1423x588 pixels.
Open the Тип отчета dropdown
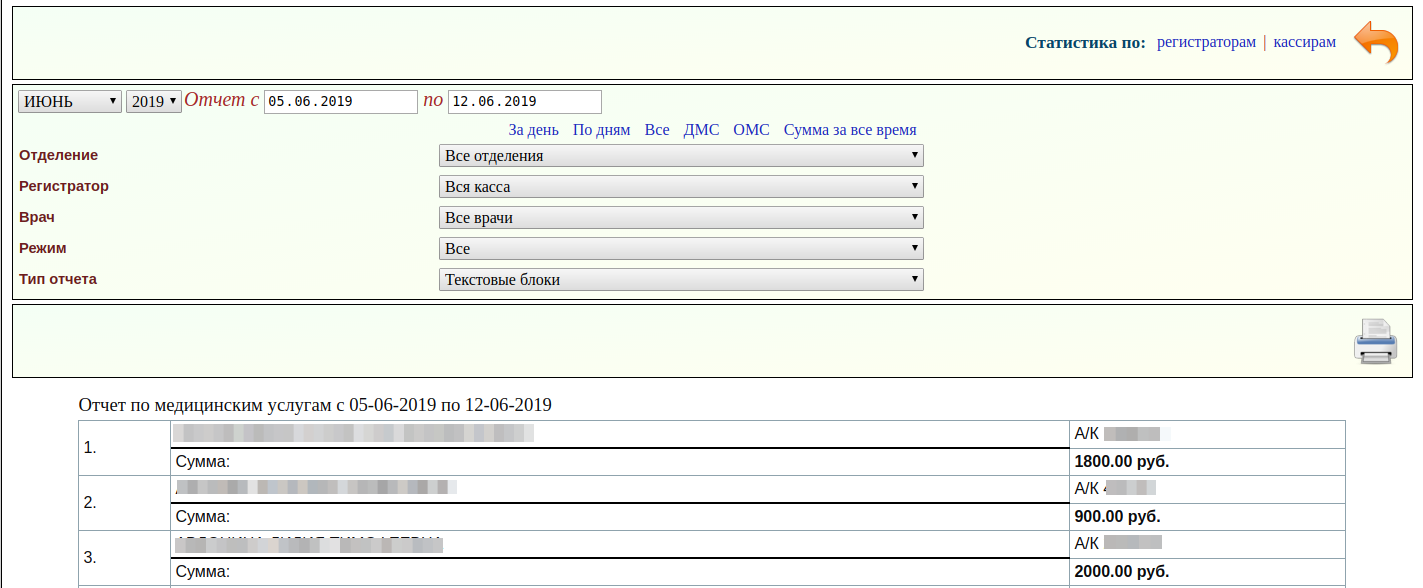(x=681, y=280)
